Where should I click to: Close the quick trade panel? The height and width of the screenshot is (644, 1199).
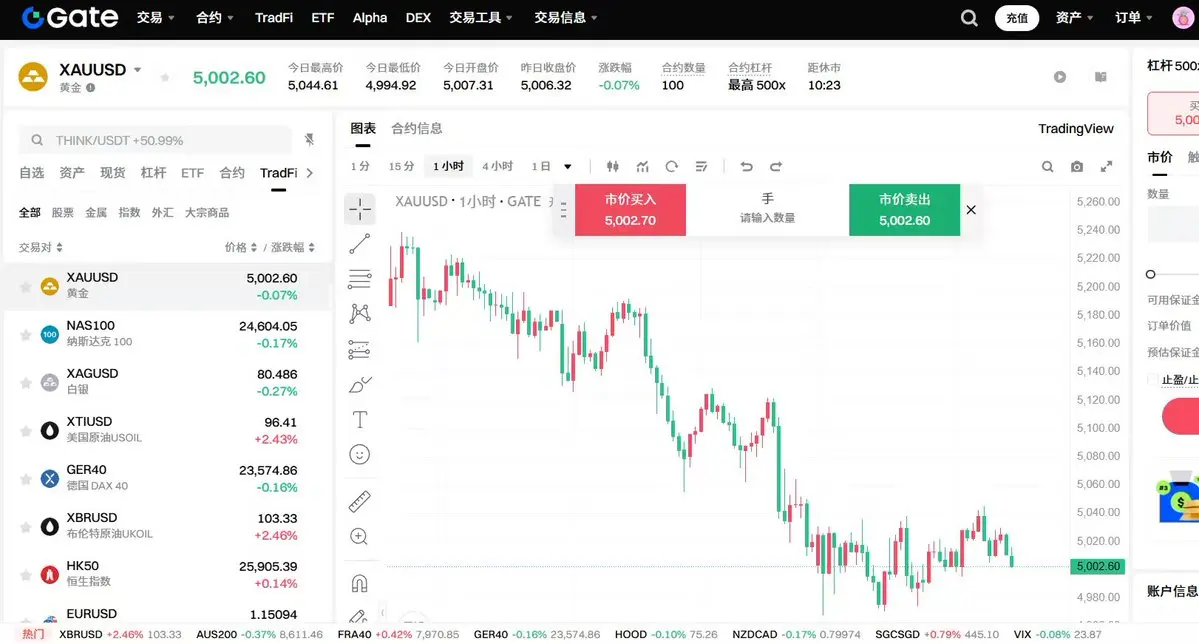(971, 210)
